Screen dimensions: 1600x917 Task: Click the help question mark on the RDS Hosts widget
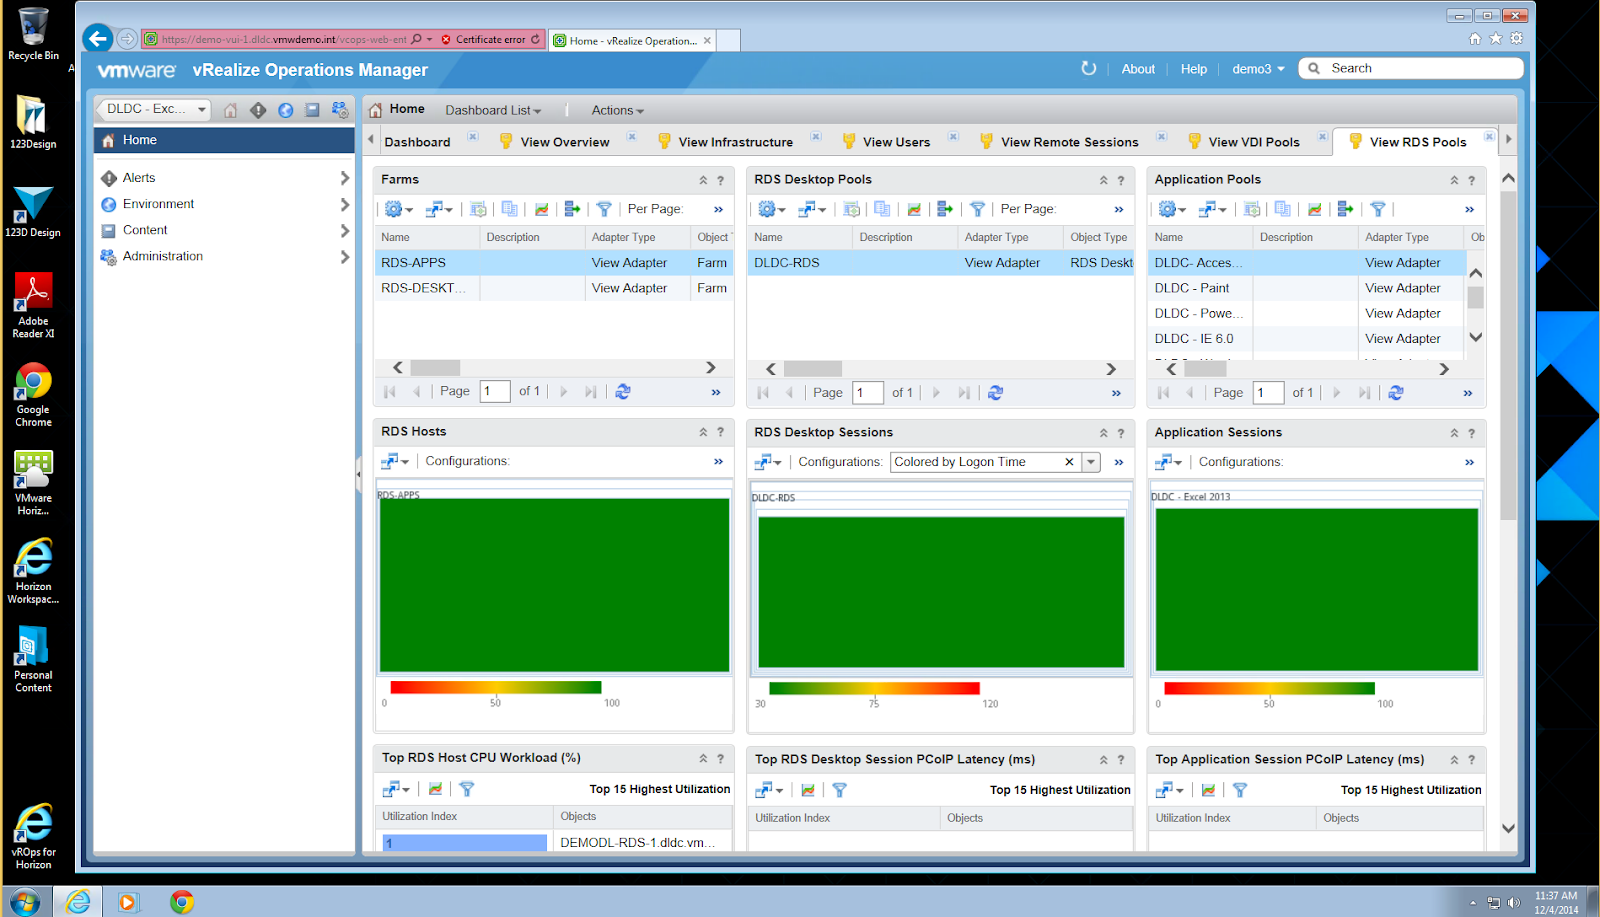tap(720, 433)
